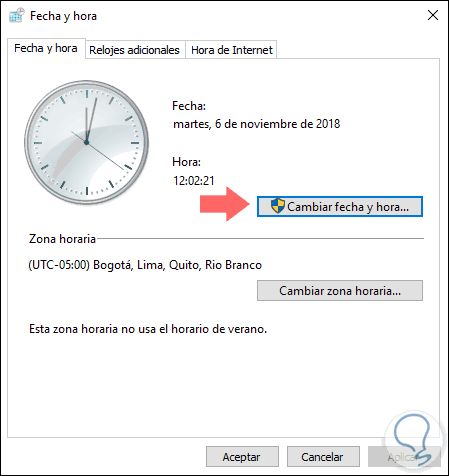449x476 pixels.
Task: Click the horario de verano notice text
Action: pos(148,329)
